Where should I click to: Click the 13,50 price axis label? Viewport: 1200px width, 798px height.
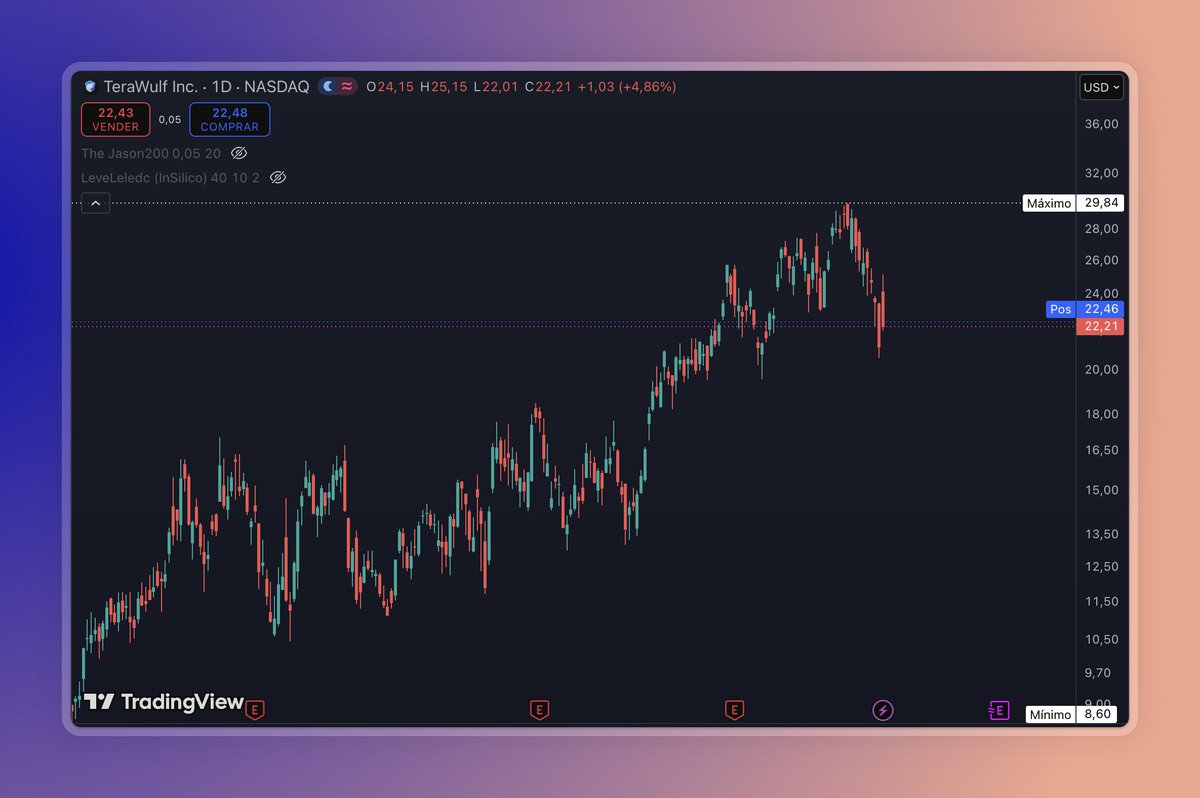[1102, 534]
